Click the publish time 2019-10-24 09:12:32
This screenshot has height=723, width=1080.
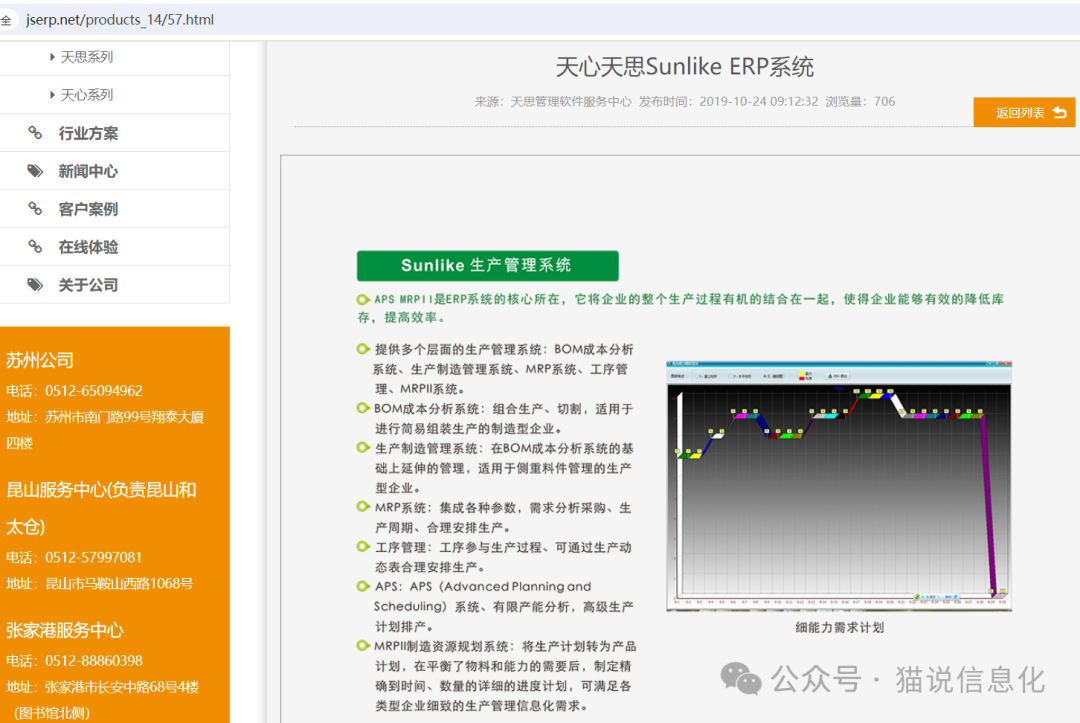(x=759, y=102)
